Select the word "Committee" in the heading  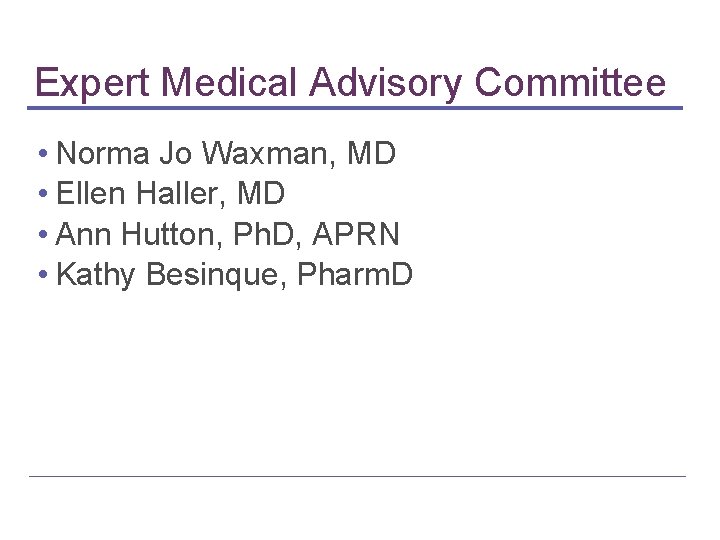tap(569, 82)
